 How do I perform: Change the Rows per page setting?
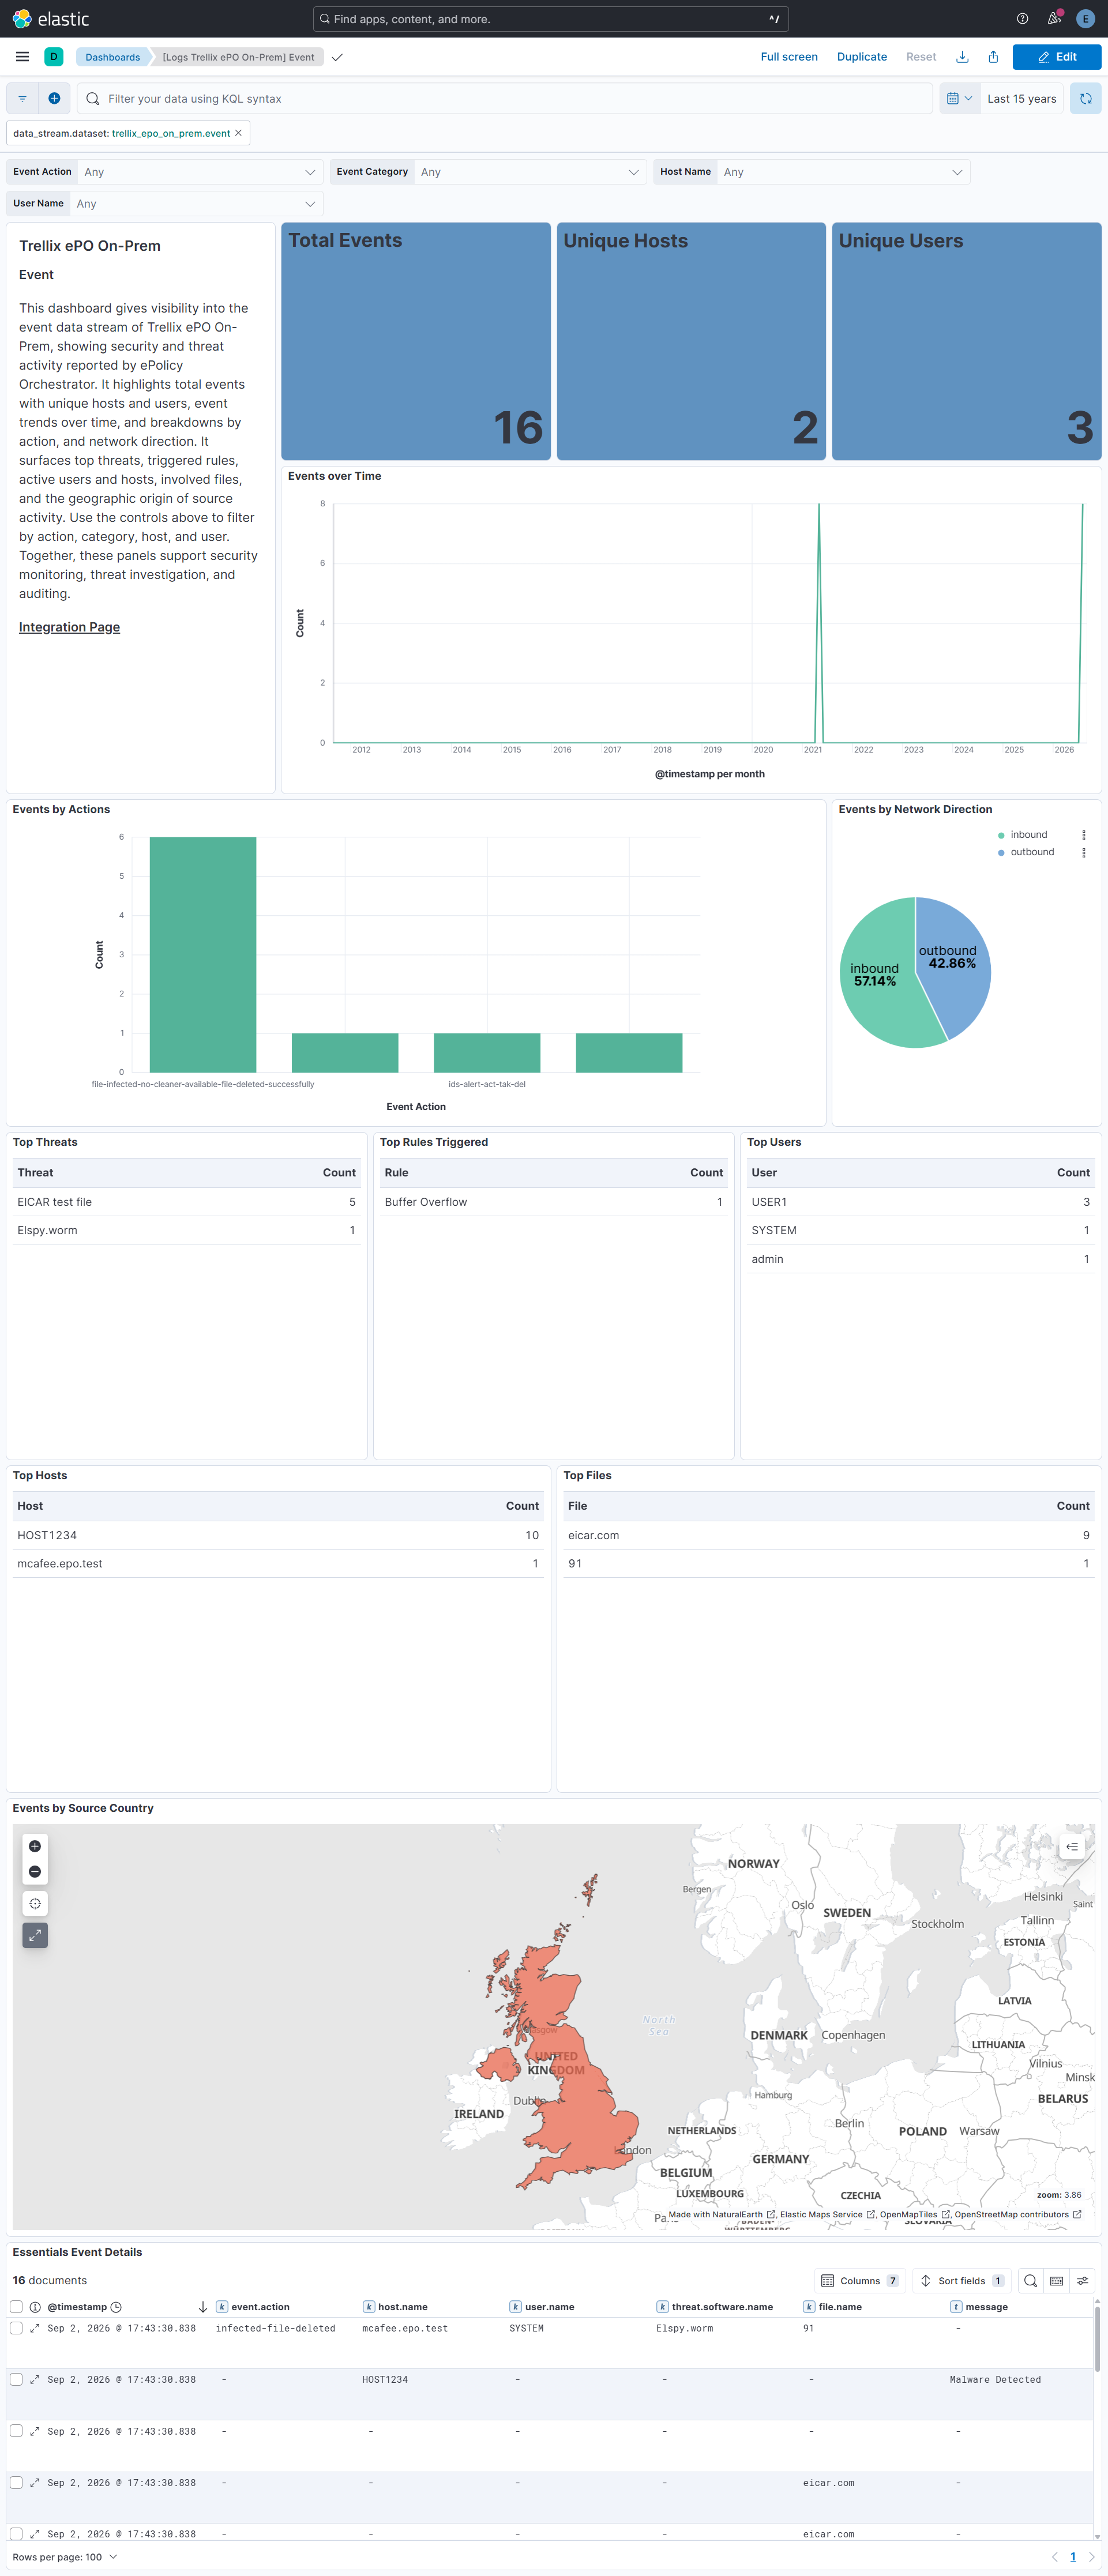pos(65,2557)
